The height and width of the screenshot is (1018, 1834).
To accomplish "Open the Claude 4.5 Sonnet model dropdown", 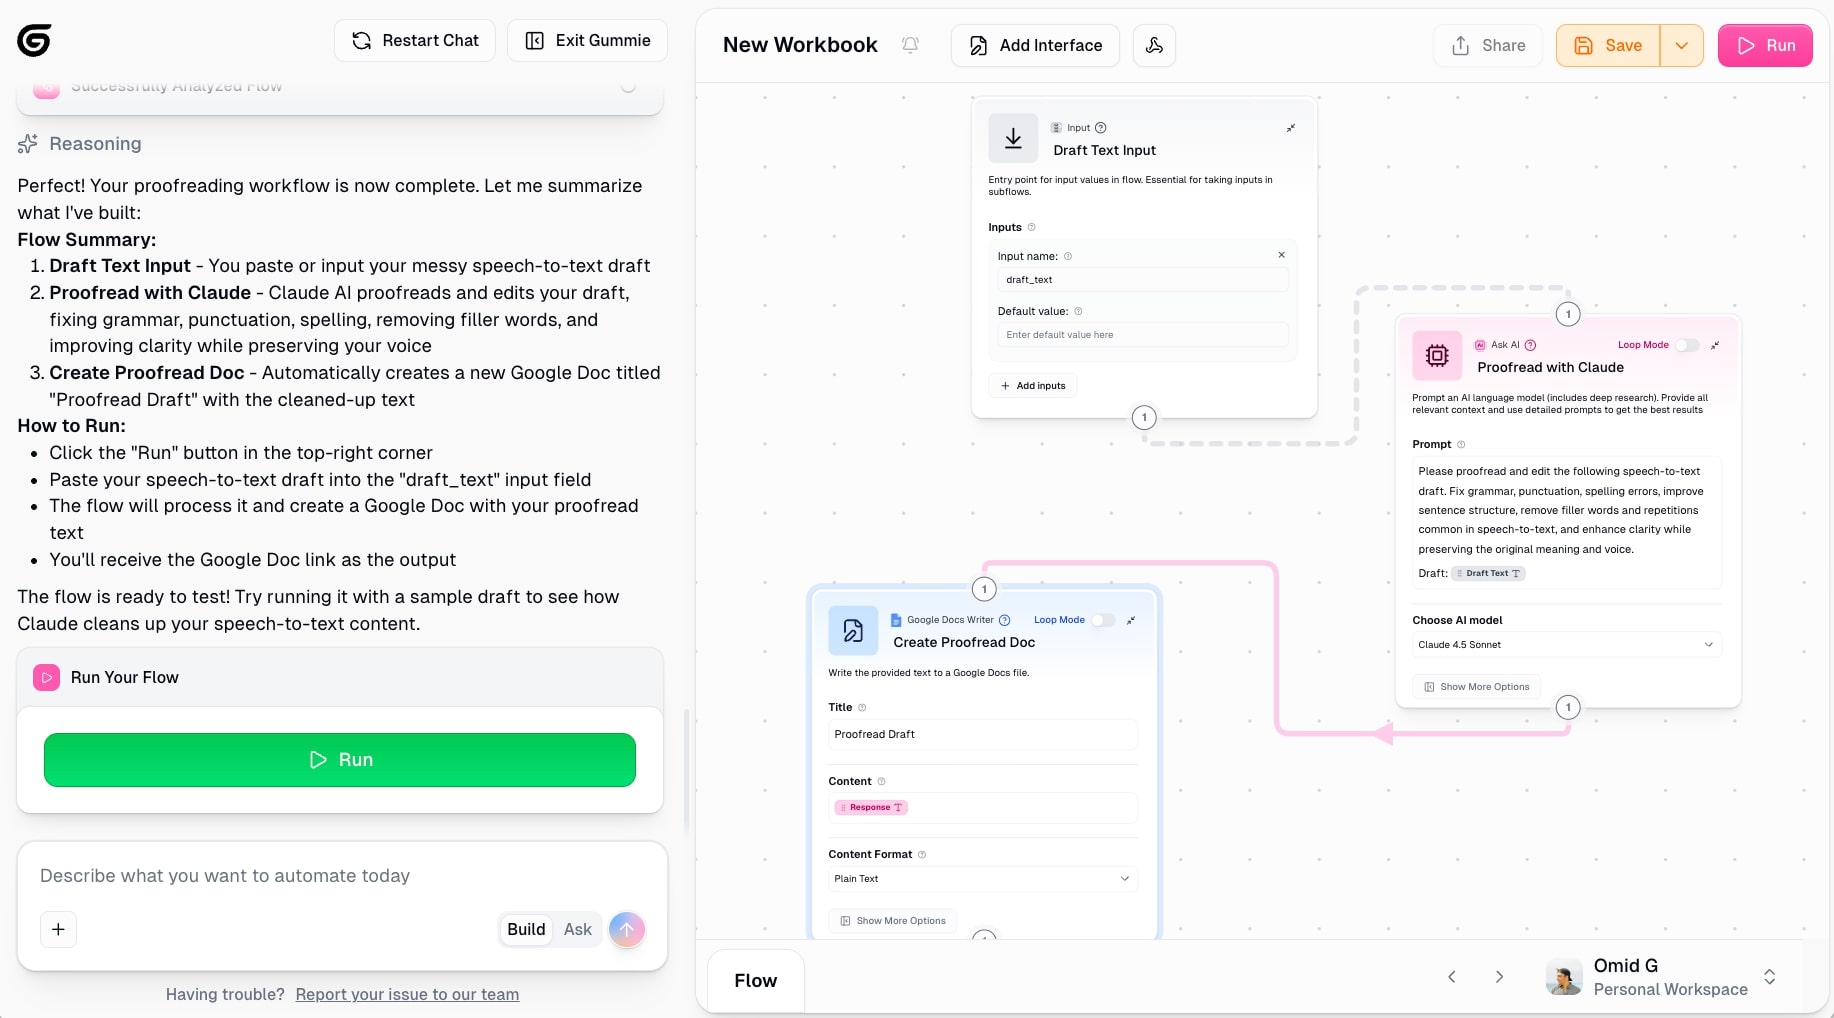I will 1566,645.
